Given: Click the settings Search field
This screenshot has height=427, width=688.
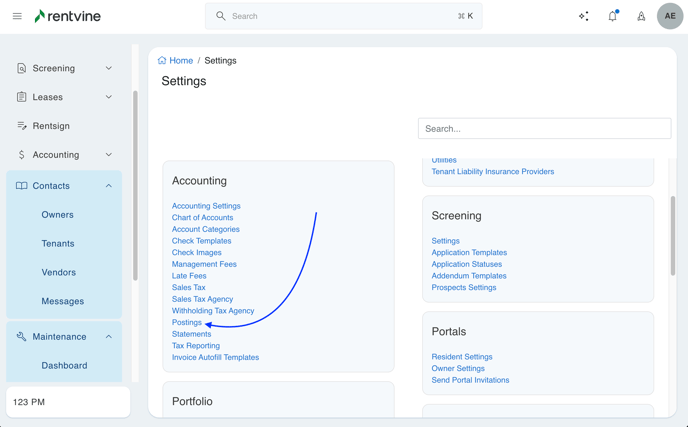Looking at the screenshot, I should point(544,128).
